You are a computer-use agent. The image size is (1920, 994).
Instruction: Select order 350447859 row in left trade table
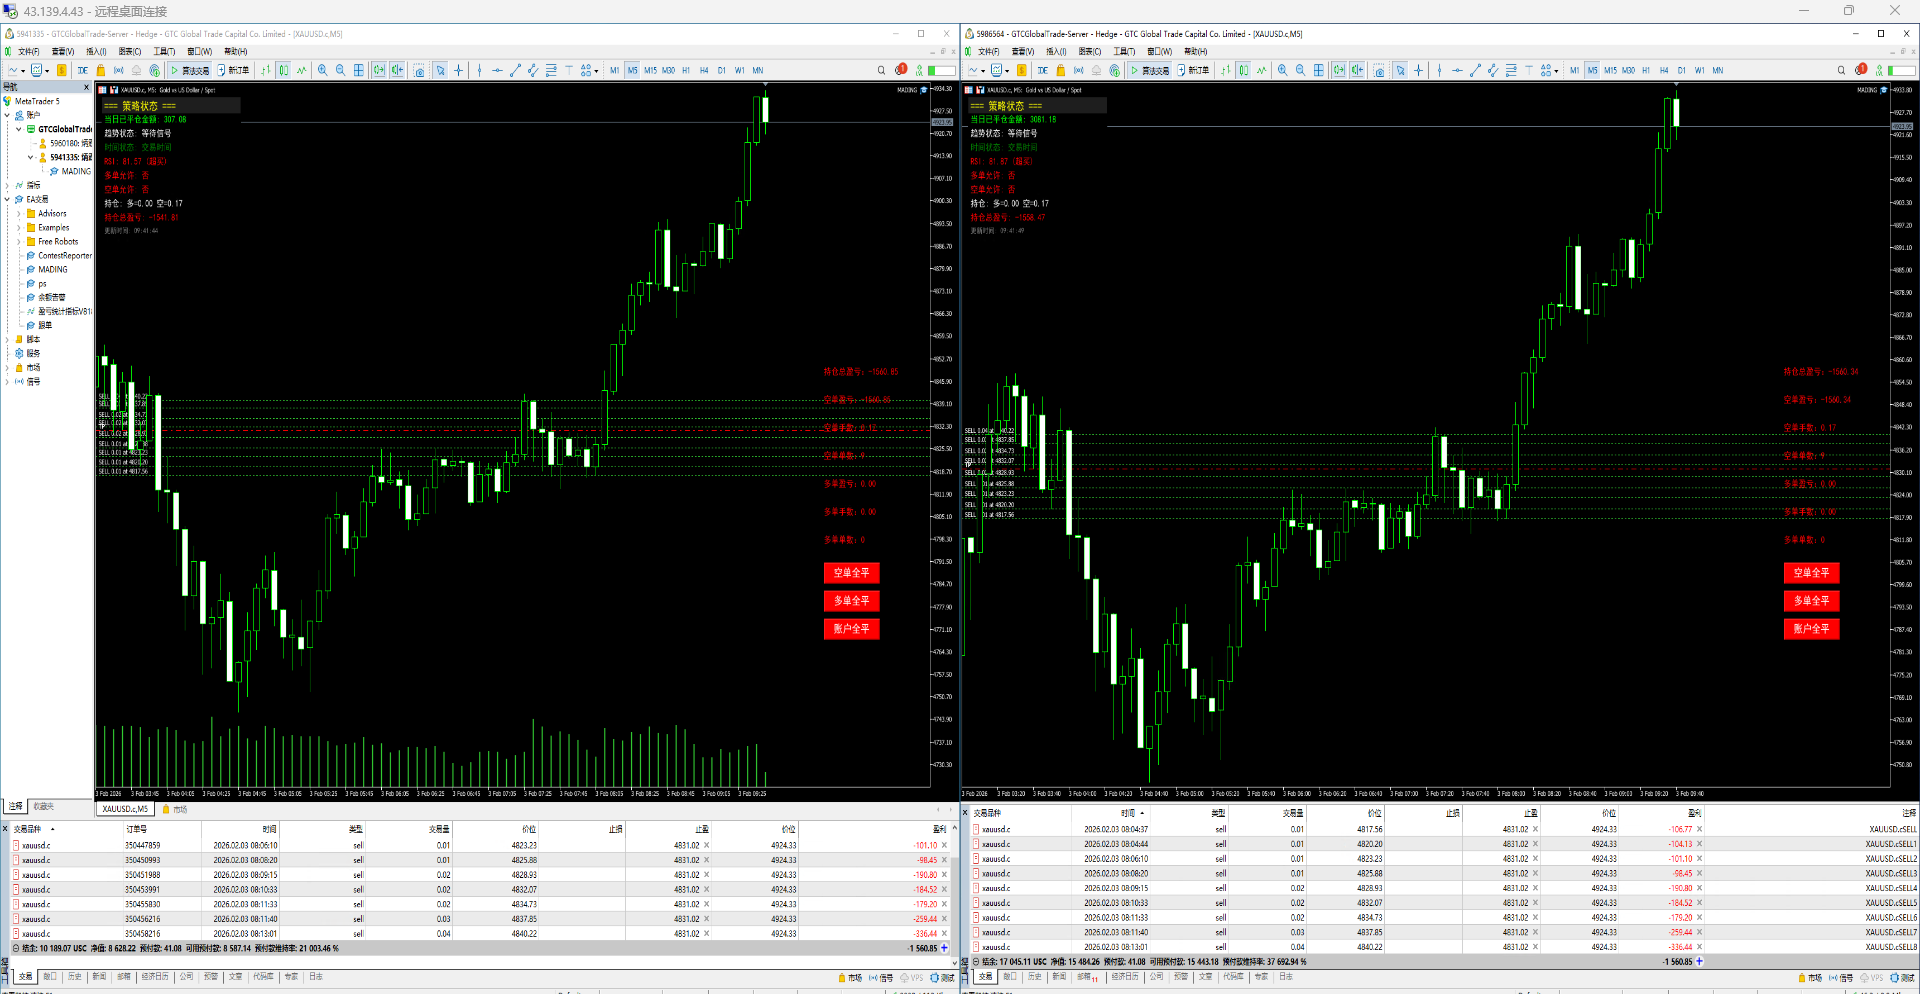[x=480, y=845]
